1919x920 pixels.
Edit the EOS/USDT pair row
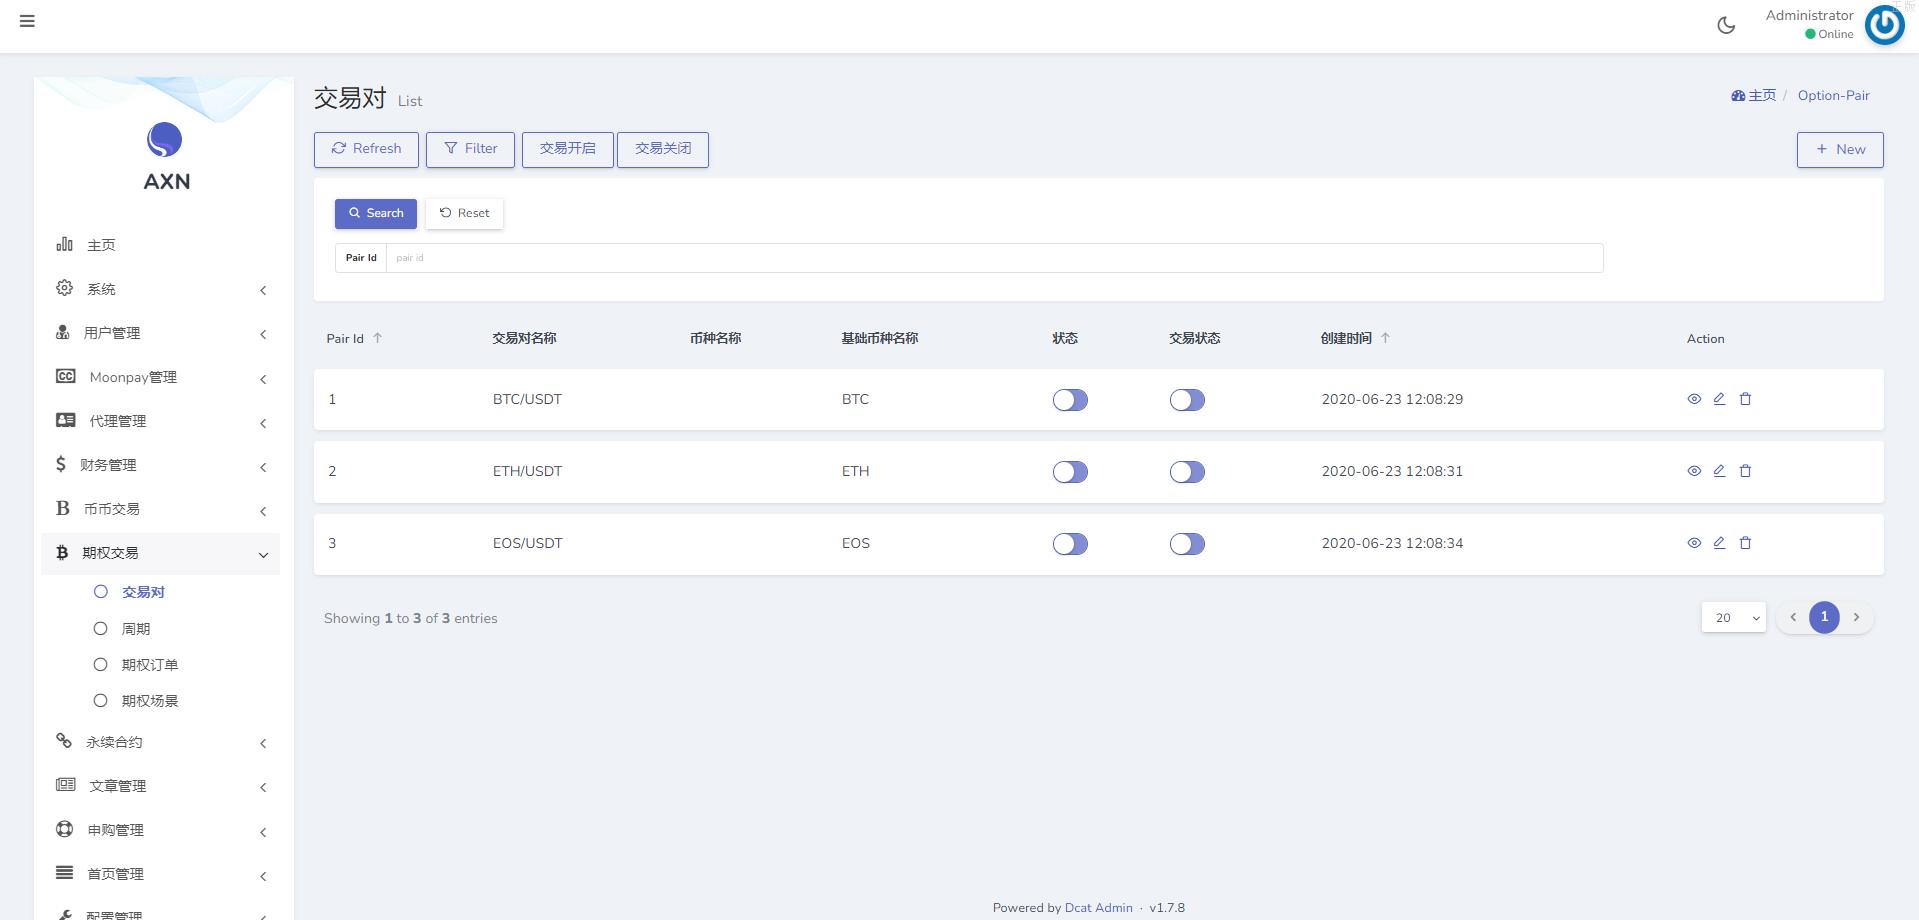coord(1719,543)
